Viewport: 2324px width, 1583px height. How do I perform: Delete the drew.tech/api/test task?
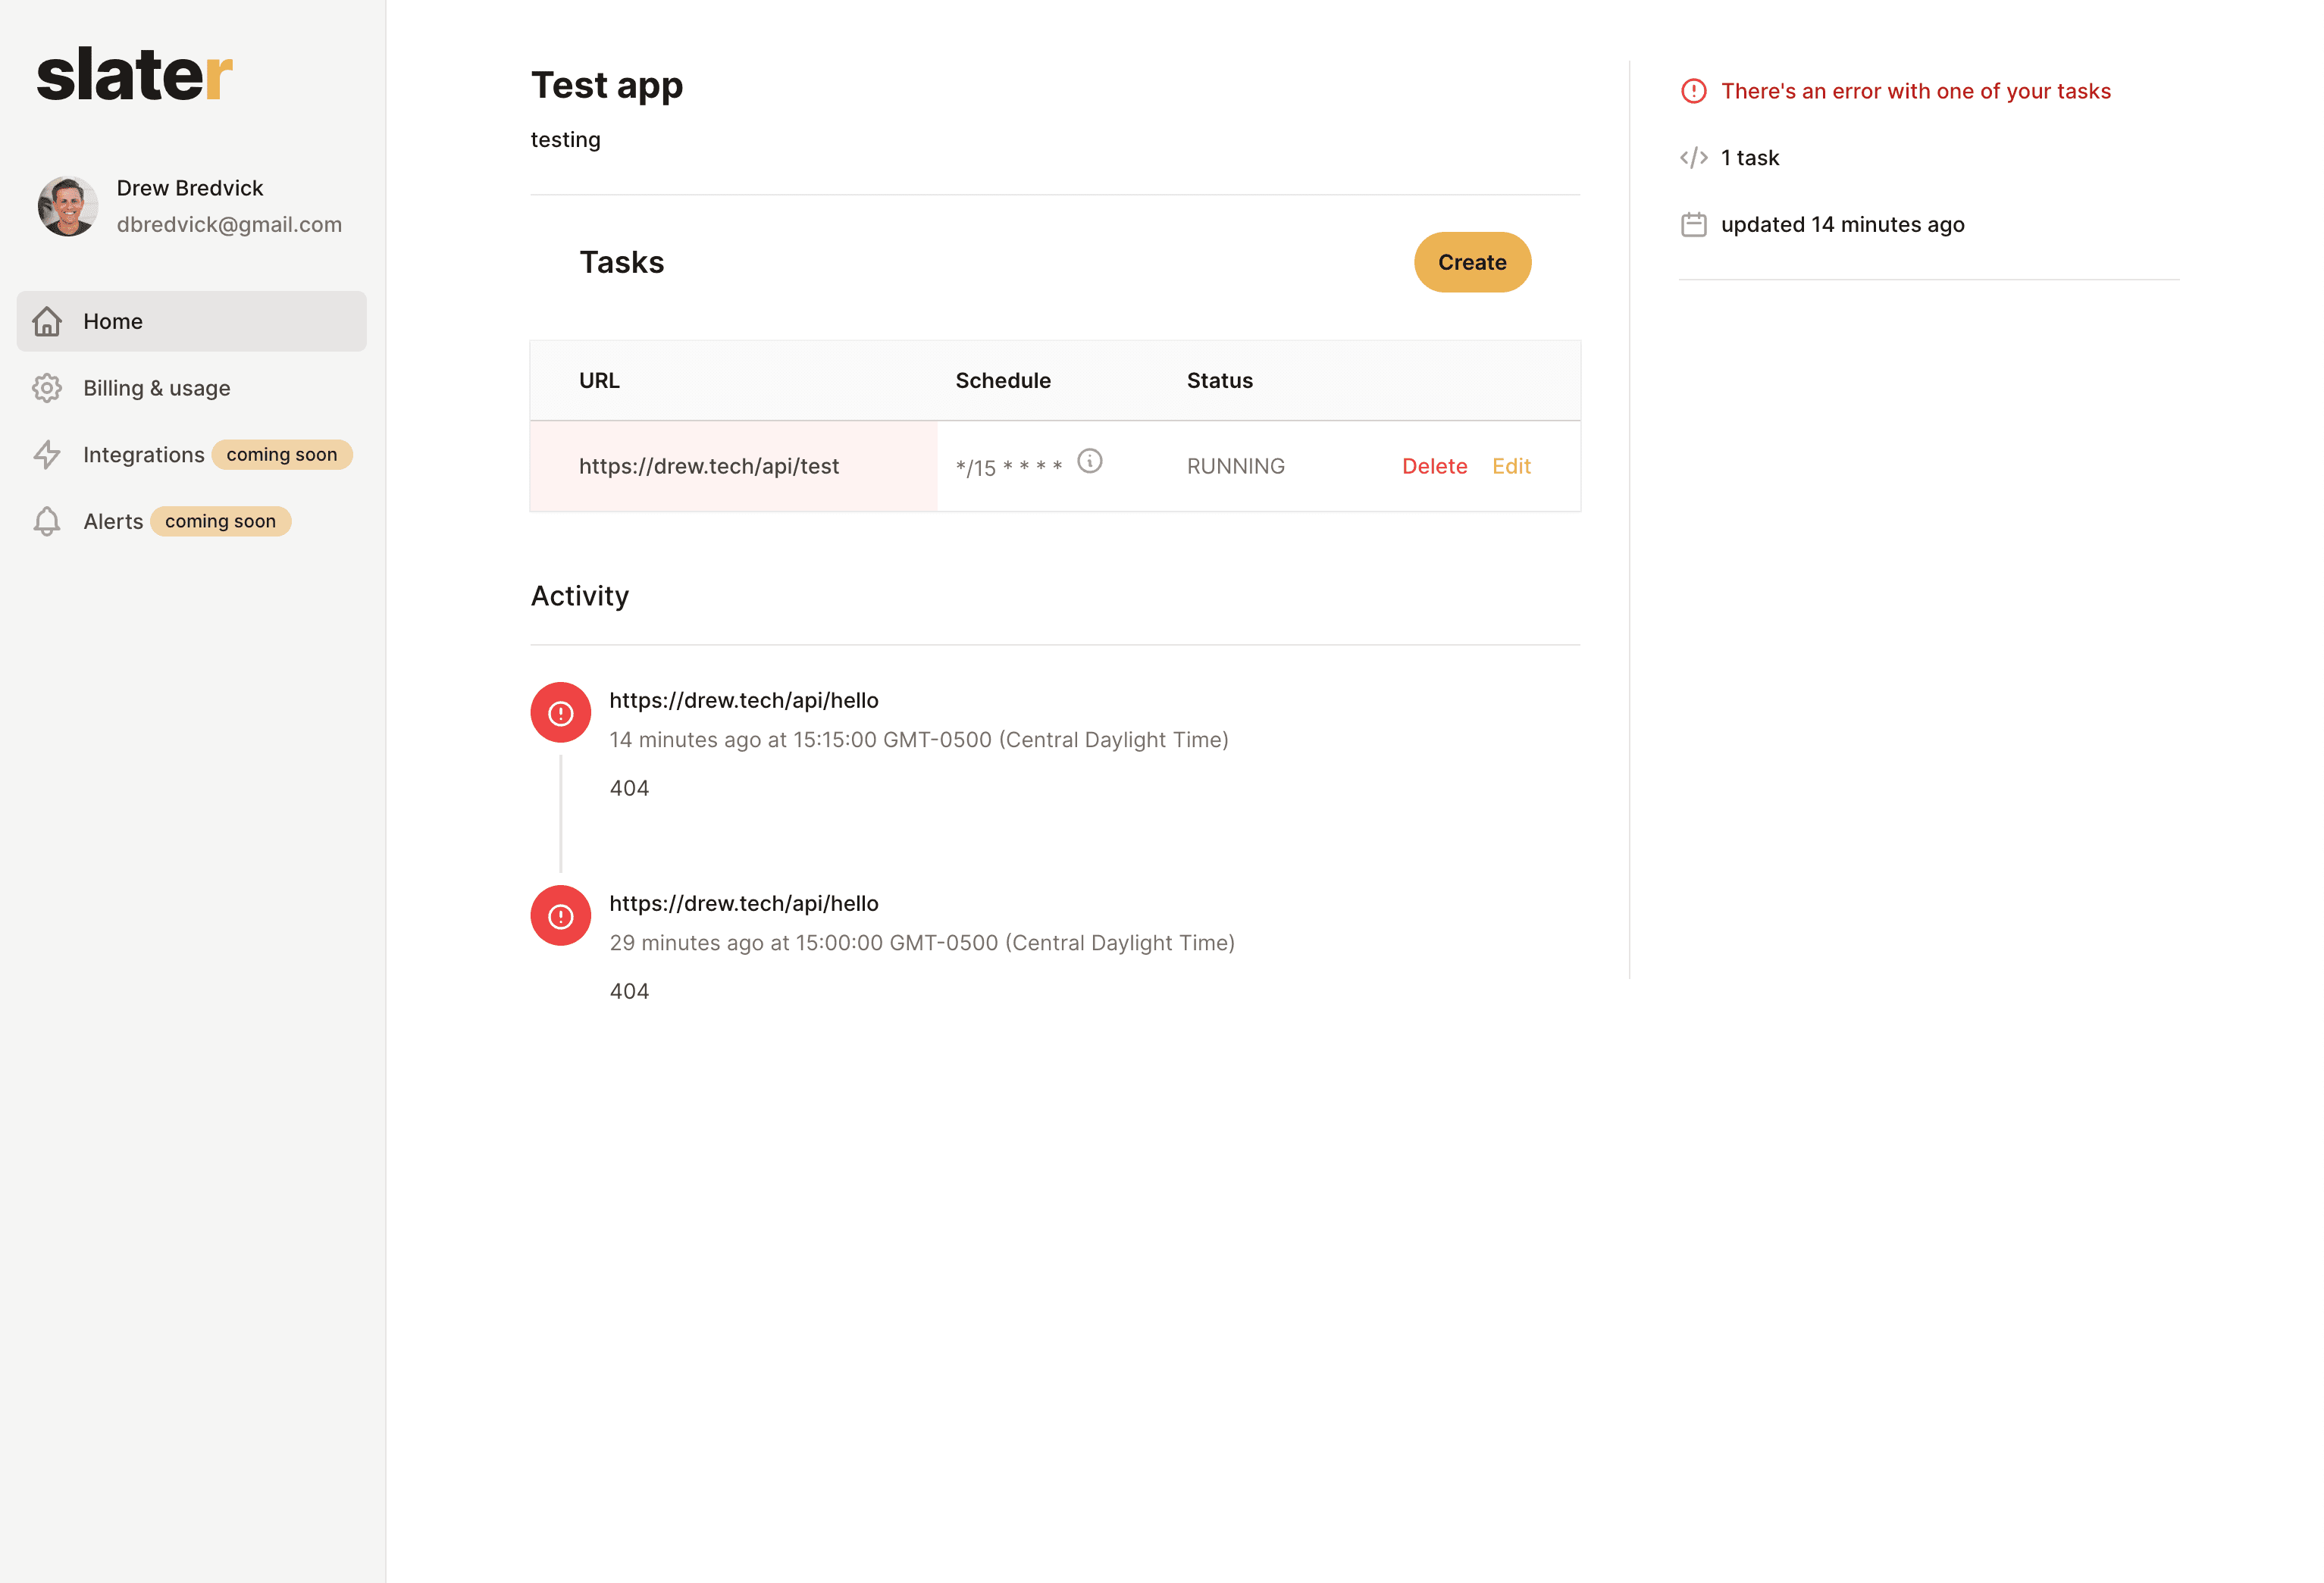point(1434,466)
